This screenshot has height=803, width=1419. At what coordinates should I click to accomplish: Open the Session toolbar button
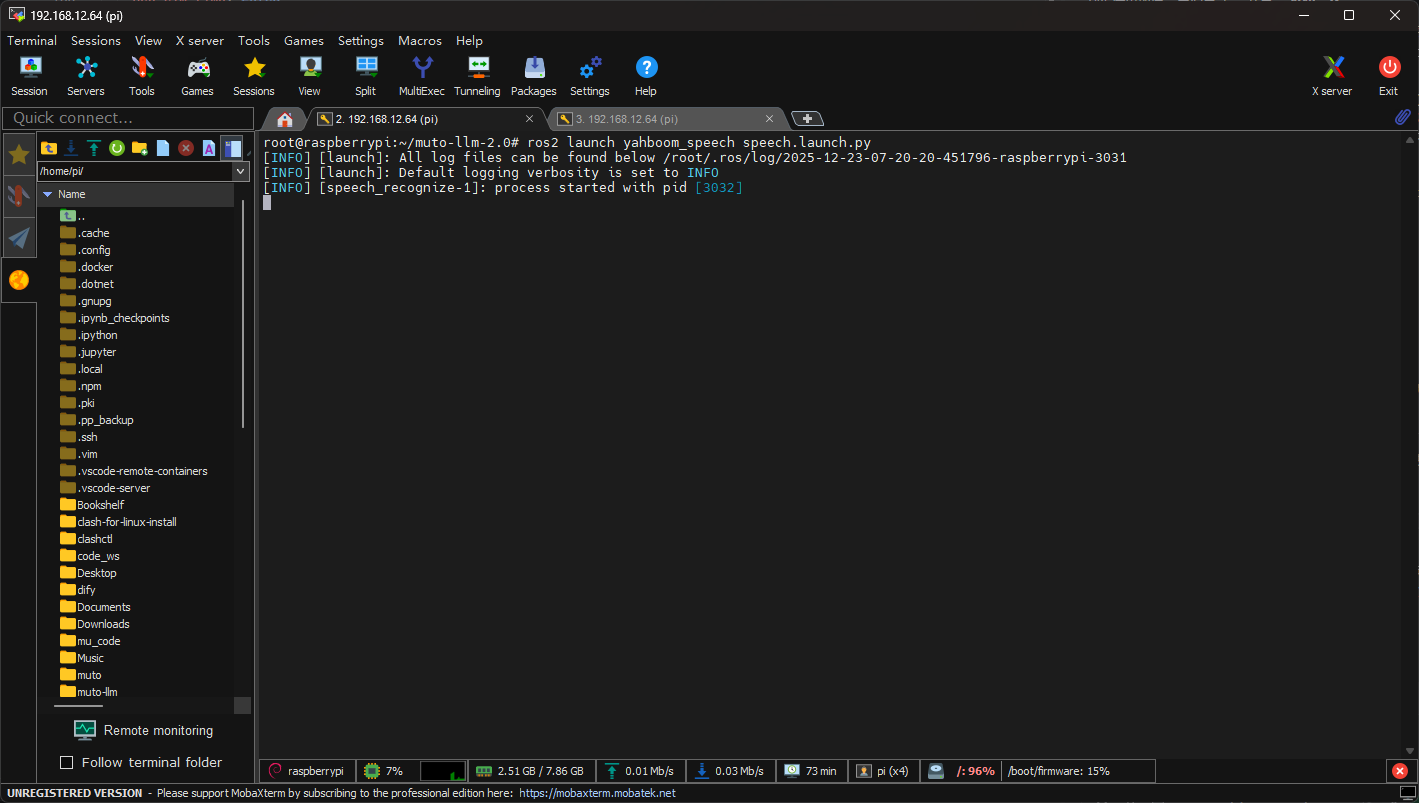click(30, 76)
